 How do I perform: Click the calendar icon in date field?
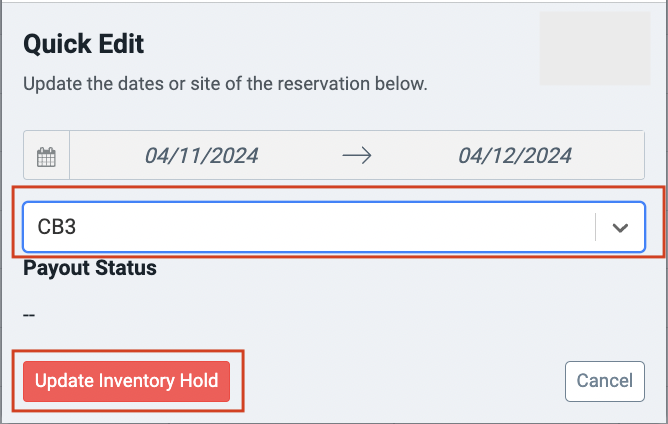(46, 157)
